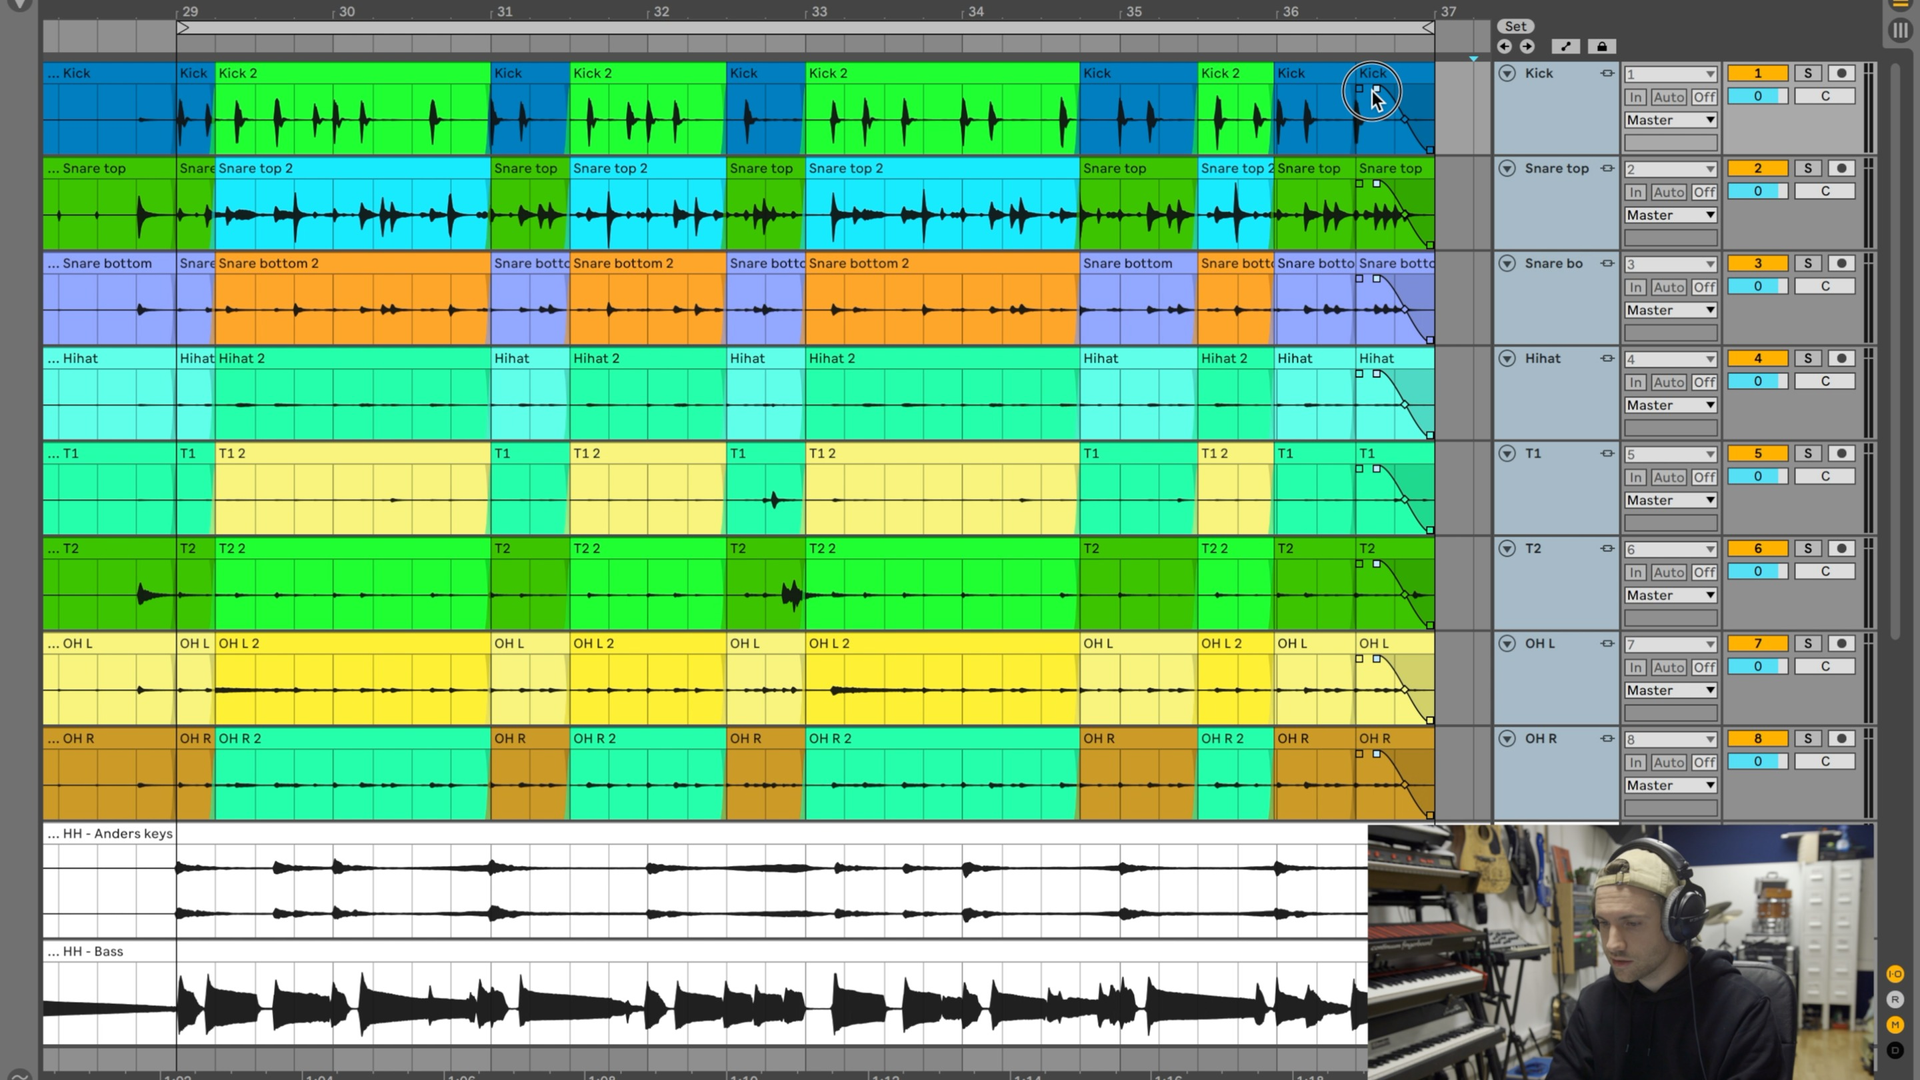The width and height of the screenshot is (1920, 1080).
Task: Click the next locator arrow button
Action: pos(1527,46)
